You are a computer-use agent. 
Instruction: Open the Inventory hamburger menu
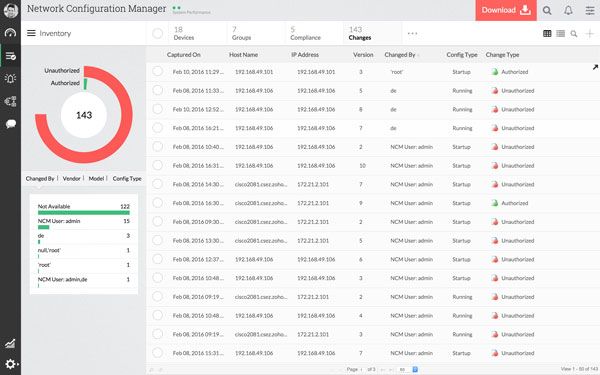(x=31, y=33)
